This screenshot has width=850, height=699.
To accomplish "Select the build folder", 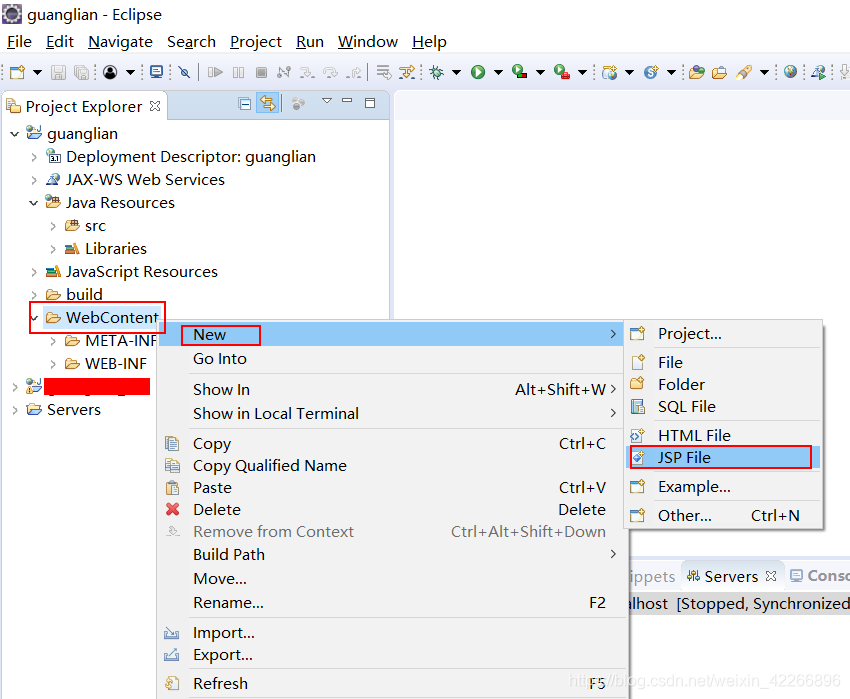I will (x=84, y=294).
